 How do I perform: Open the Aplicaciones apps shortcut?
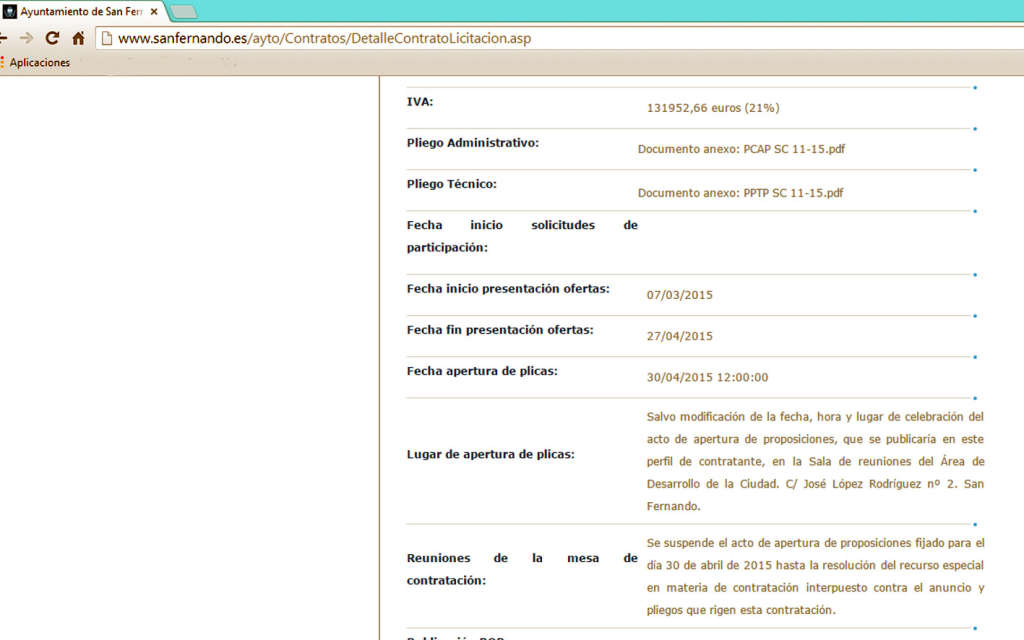(x=36, y=62)
